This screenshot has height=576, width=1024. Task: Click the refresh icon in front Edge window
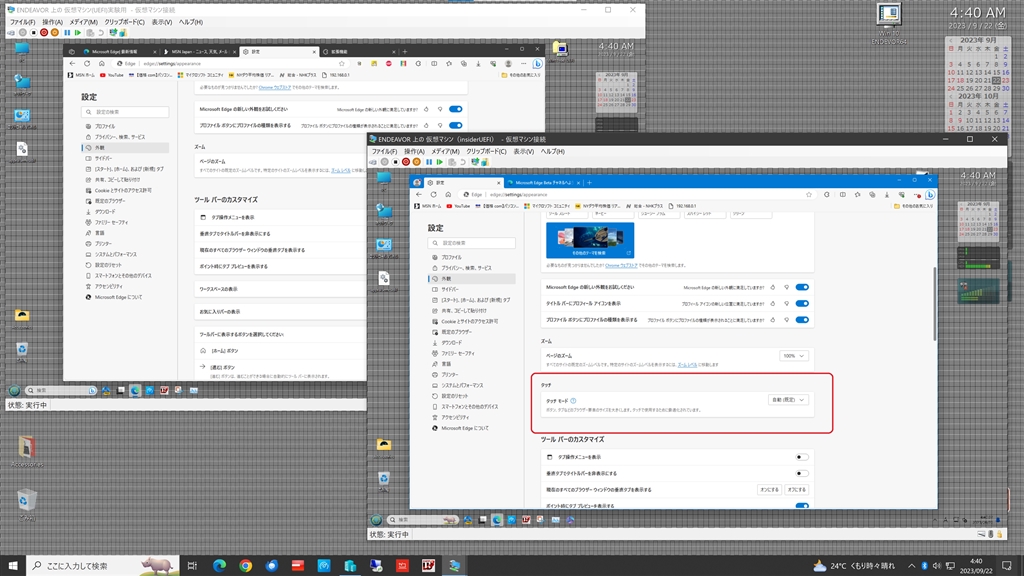coord(435,194)
